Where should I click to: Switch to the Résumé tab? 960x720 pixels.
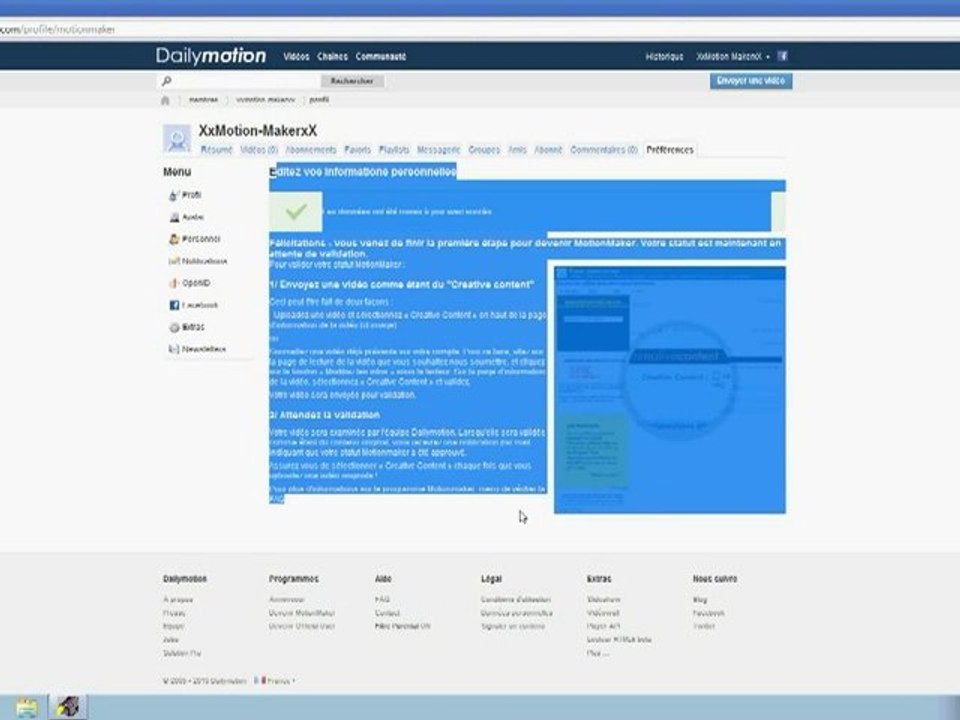point(217,149)
